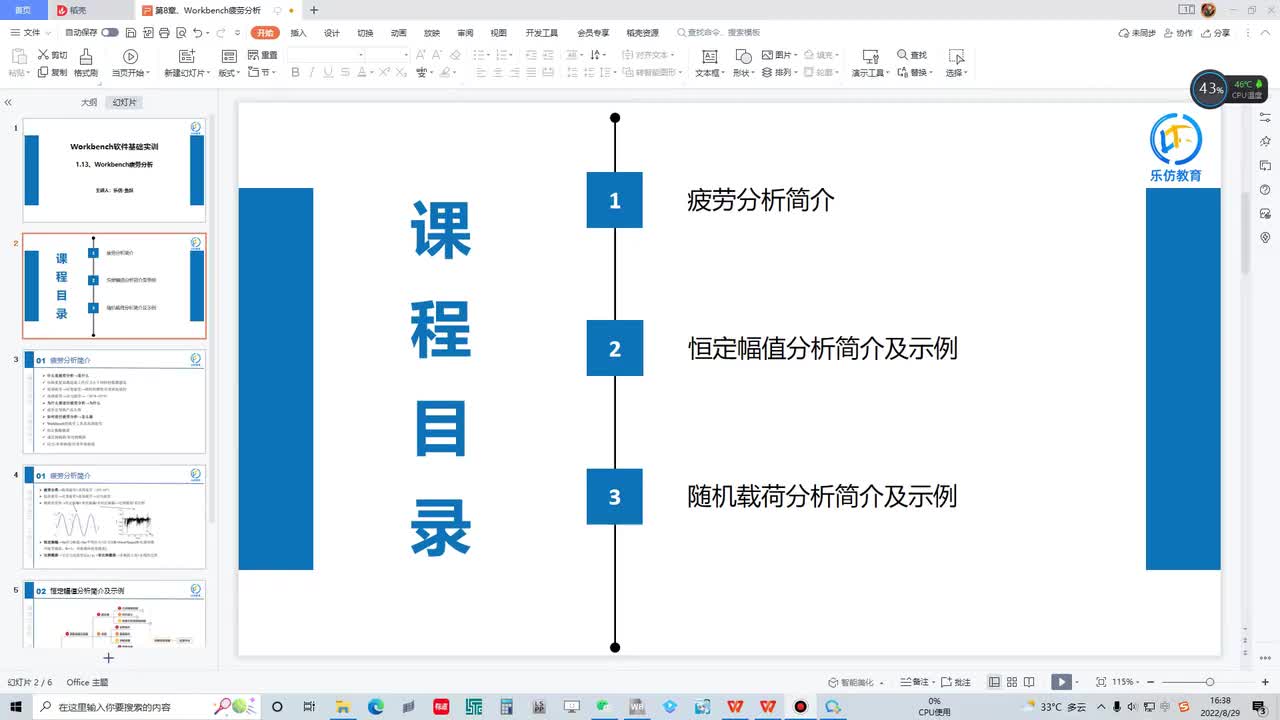Play slideshow from status bar button
The image size is (1280, 720).
[x=1061, y=682]
